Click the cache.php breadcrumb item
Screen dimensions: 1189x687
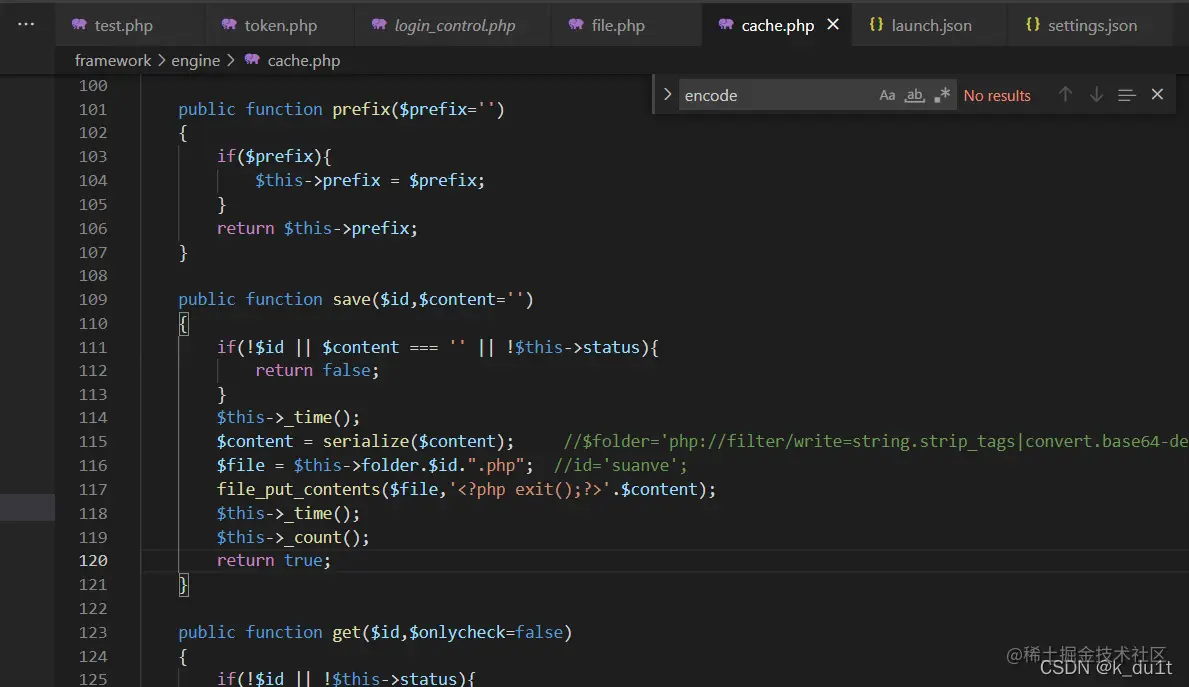coord(303,61)
